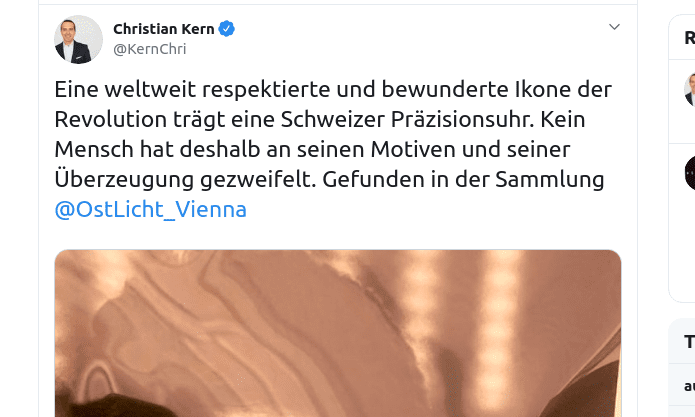Click the word 'Präzisionsuhr' in the tweet
Image resolution: width=695 pixels, height=417 pixels.
462,120
